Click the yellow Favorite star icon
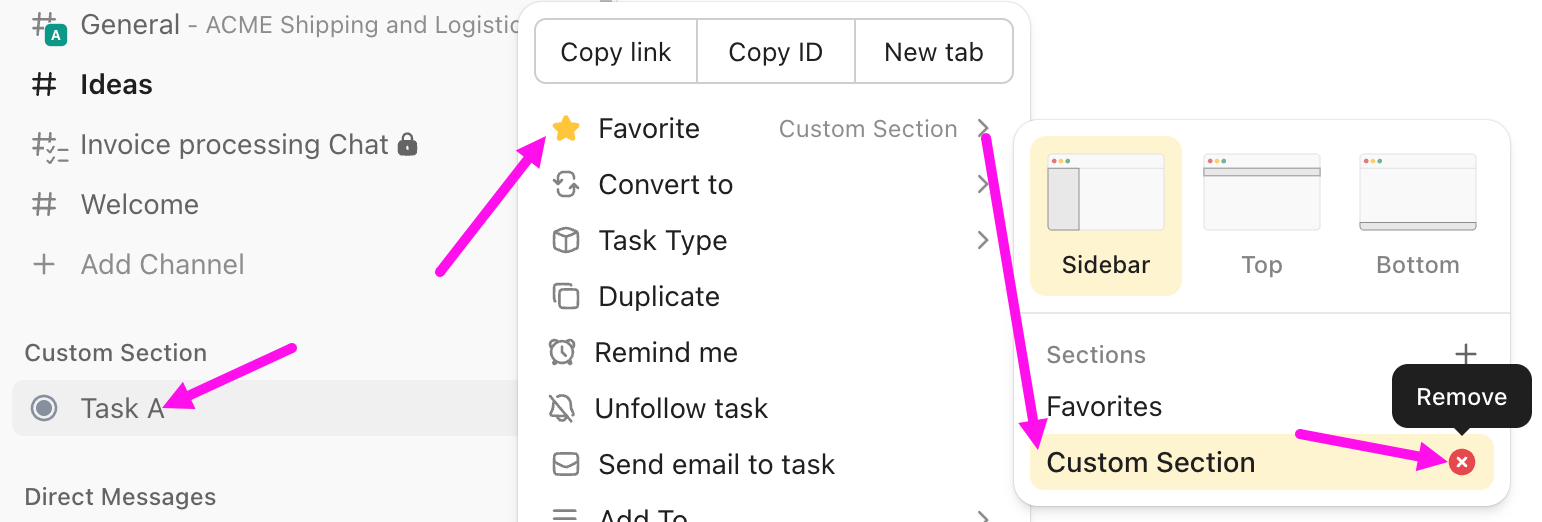Screen dimensions: 1542x522 [566, 128]
